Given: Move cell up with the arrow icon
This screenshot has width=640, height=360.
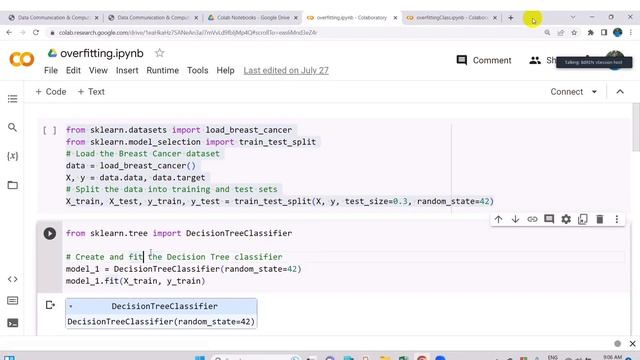Looking at the screenshot, I should 498,219.
